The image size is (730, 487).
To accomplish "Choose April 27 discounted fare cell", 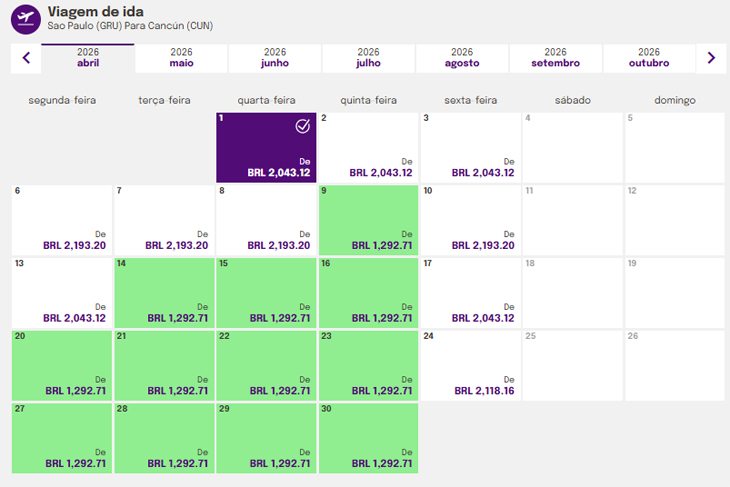I will click(x=62, y=438).
